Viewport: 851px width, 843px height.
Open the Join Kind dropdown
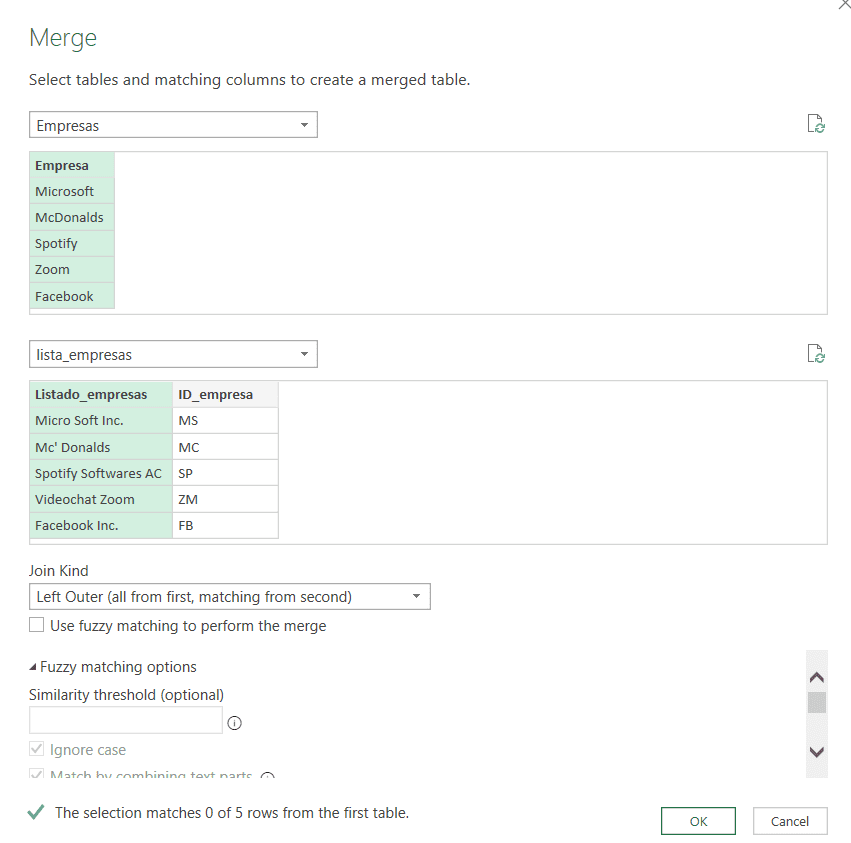click(x=230, y=597)
